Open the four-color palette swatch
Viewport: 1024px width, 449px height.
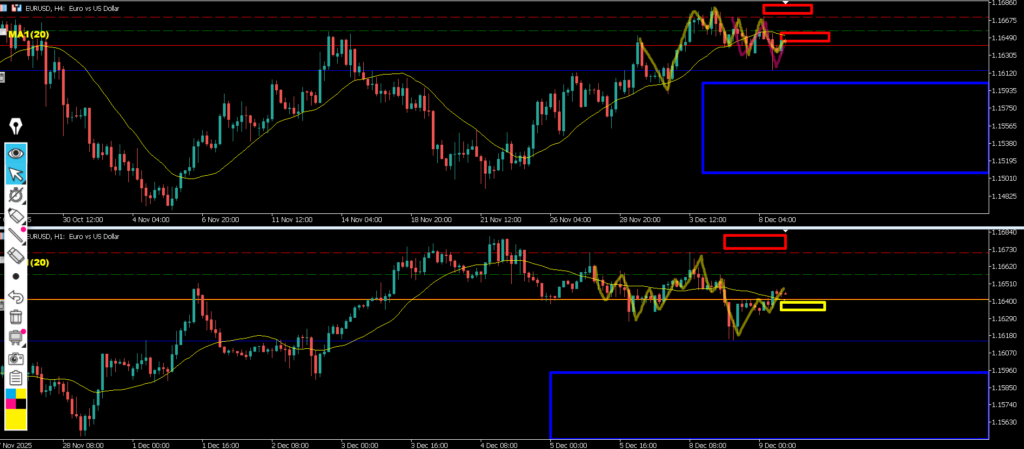click(16, 399)
